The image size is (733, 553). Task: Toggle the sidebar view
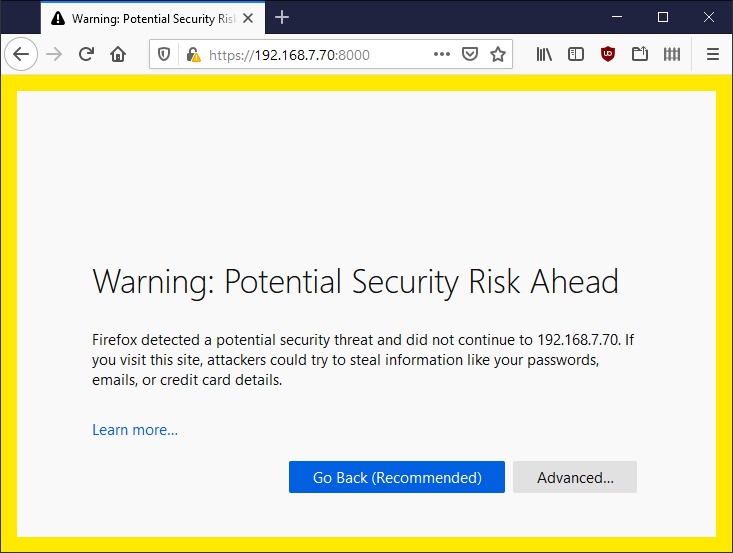(576, 55)
